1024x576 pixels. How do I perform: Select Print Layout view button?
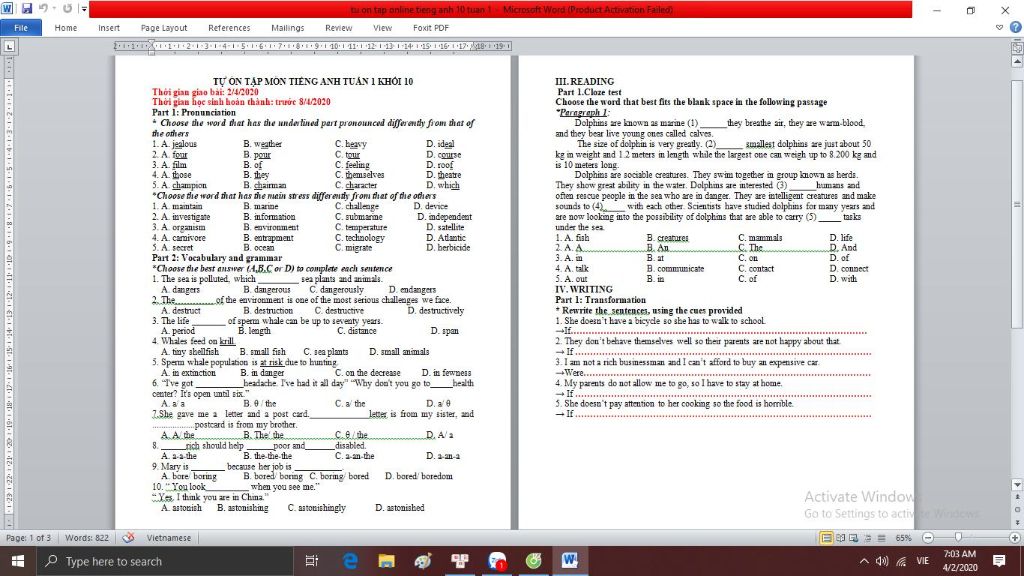click(x=826, y=538)
